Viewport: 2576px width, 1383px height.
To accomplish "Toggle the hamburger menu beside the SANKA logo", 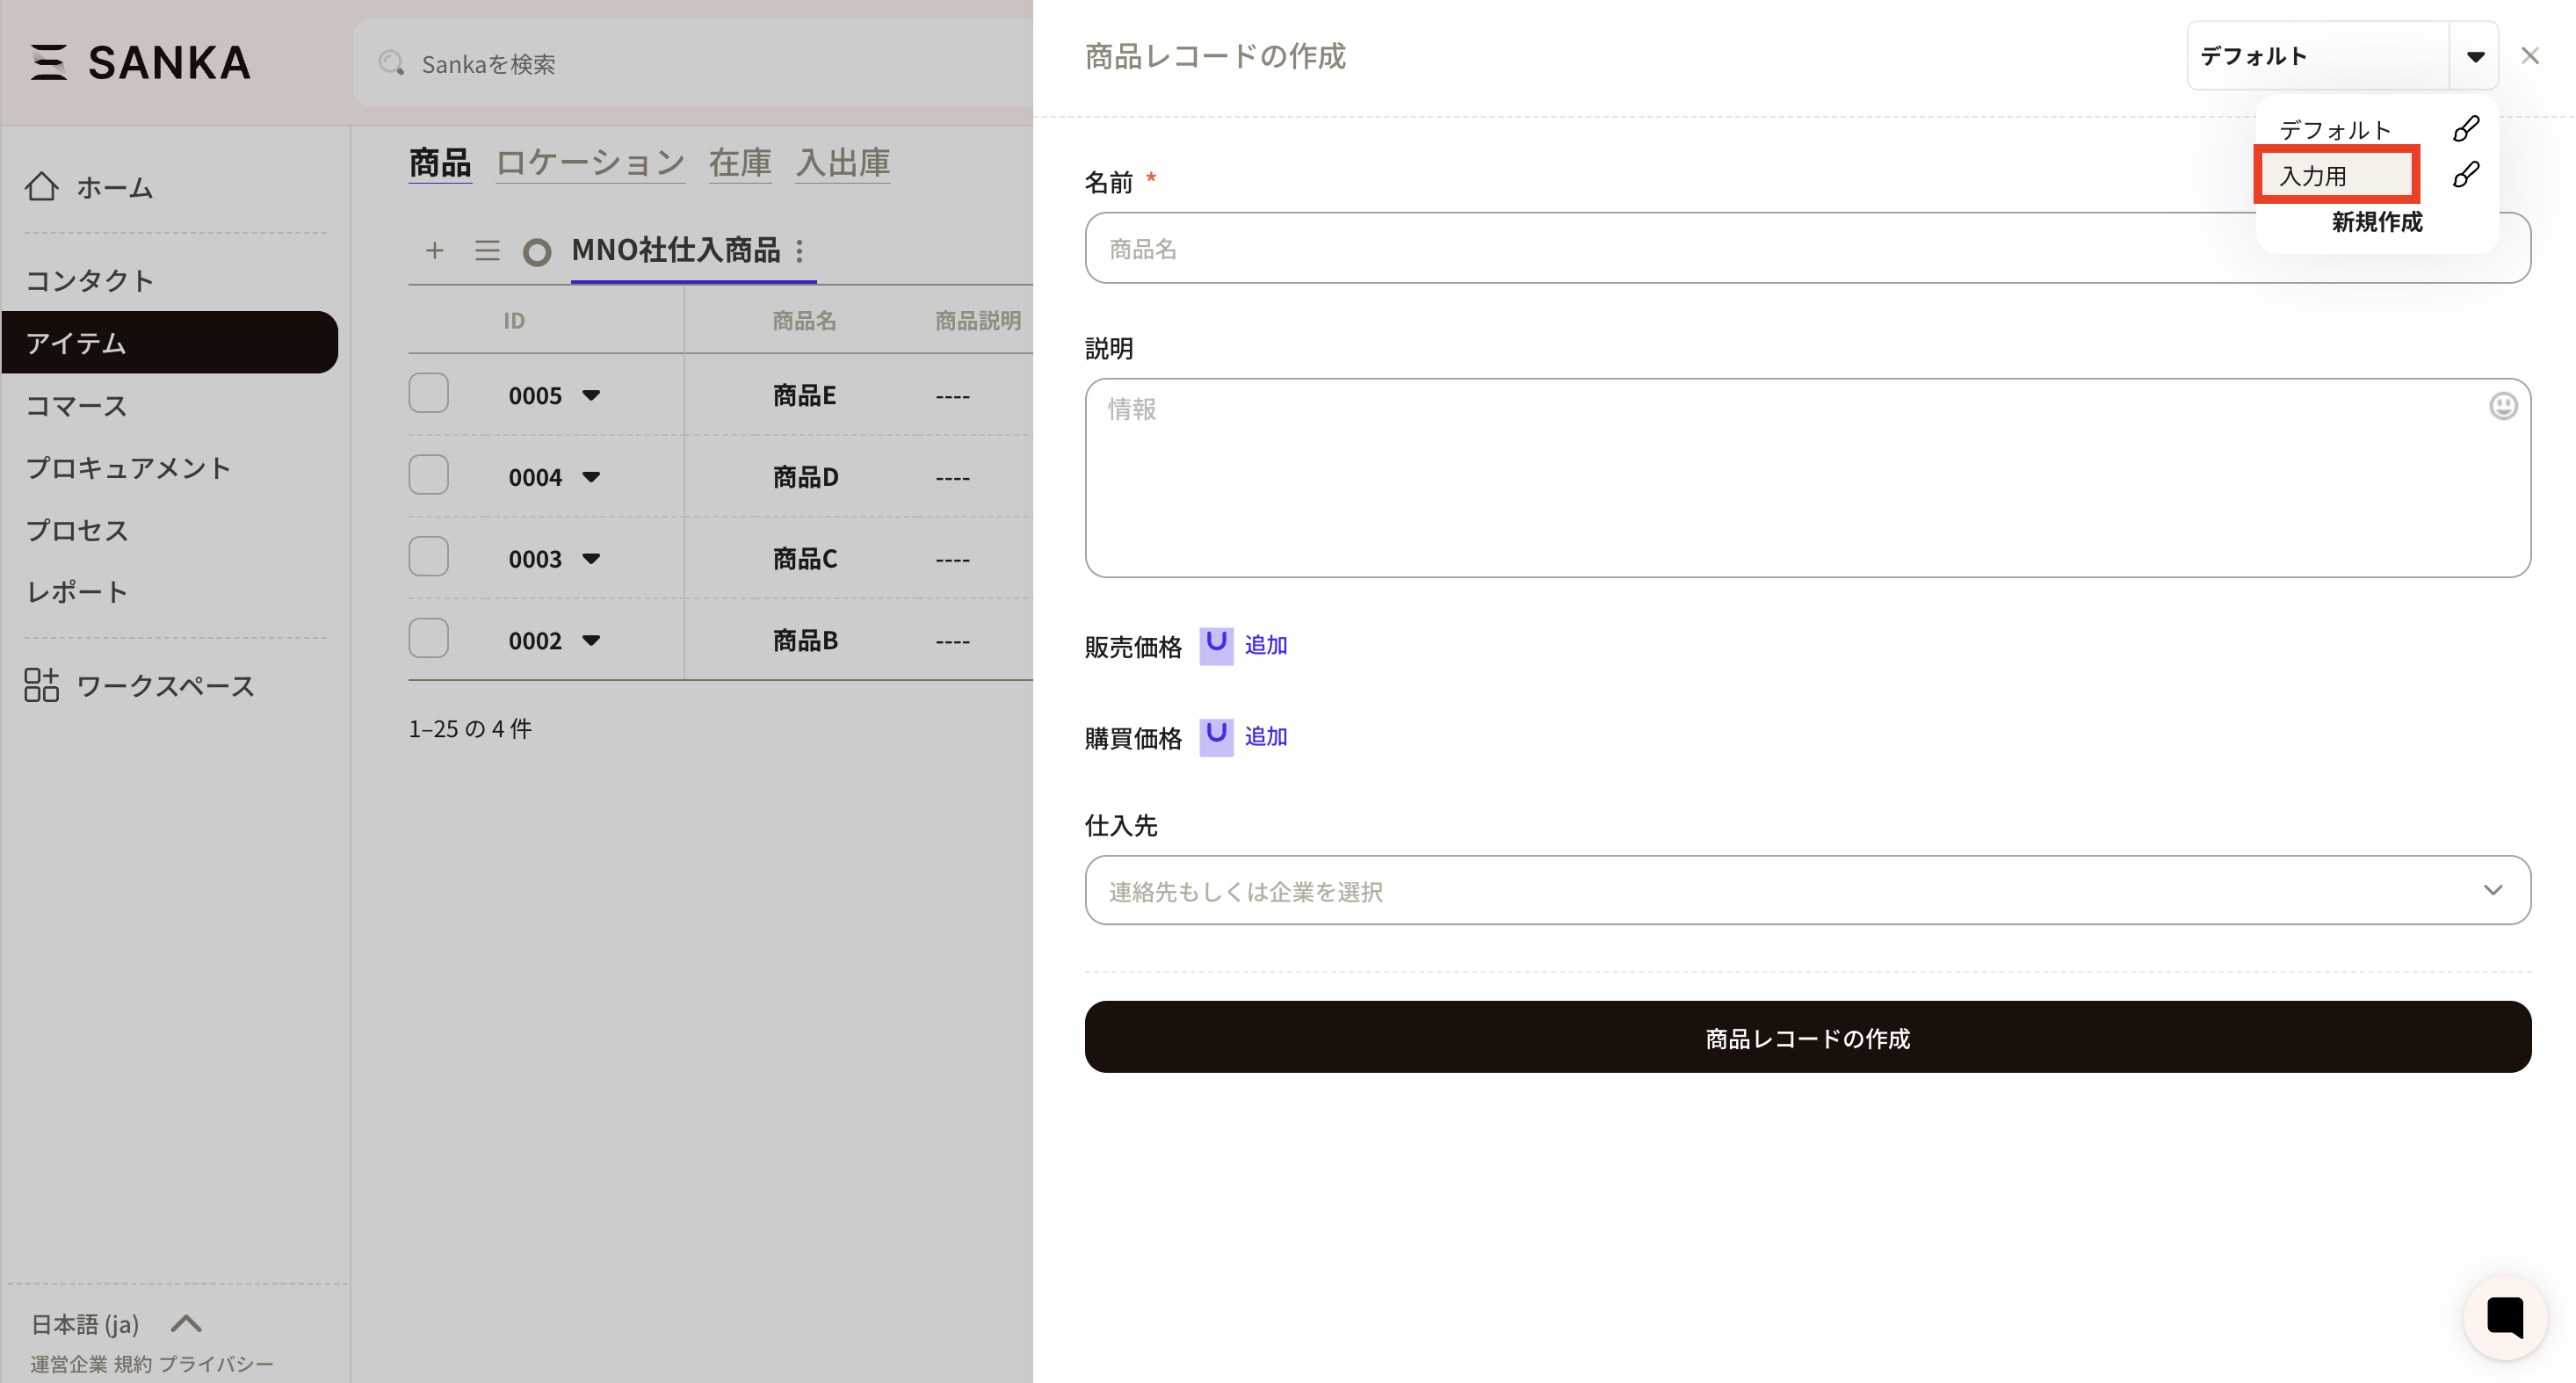I will click(x=48, y=62).
